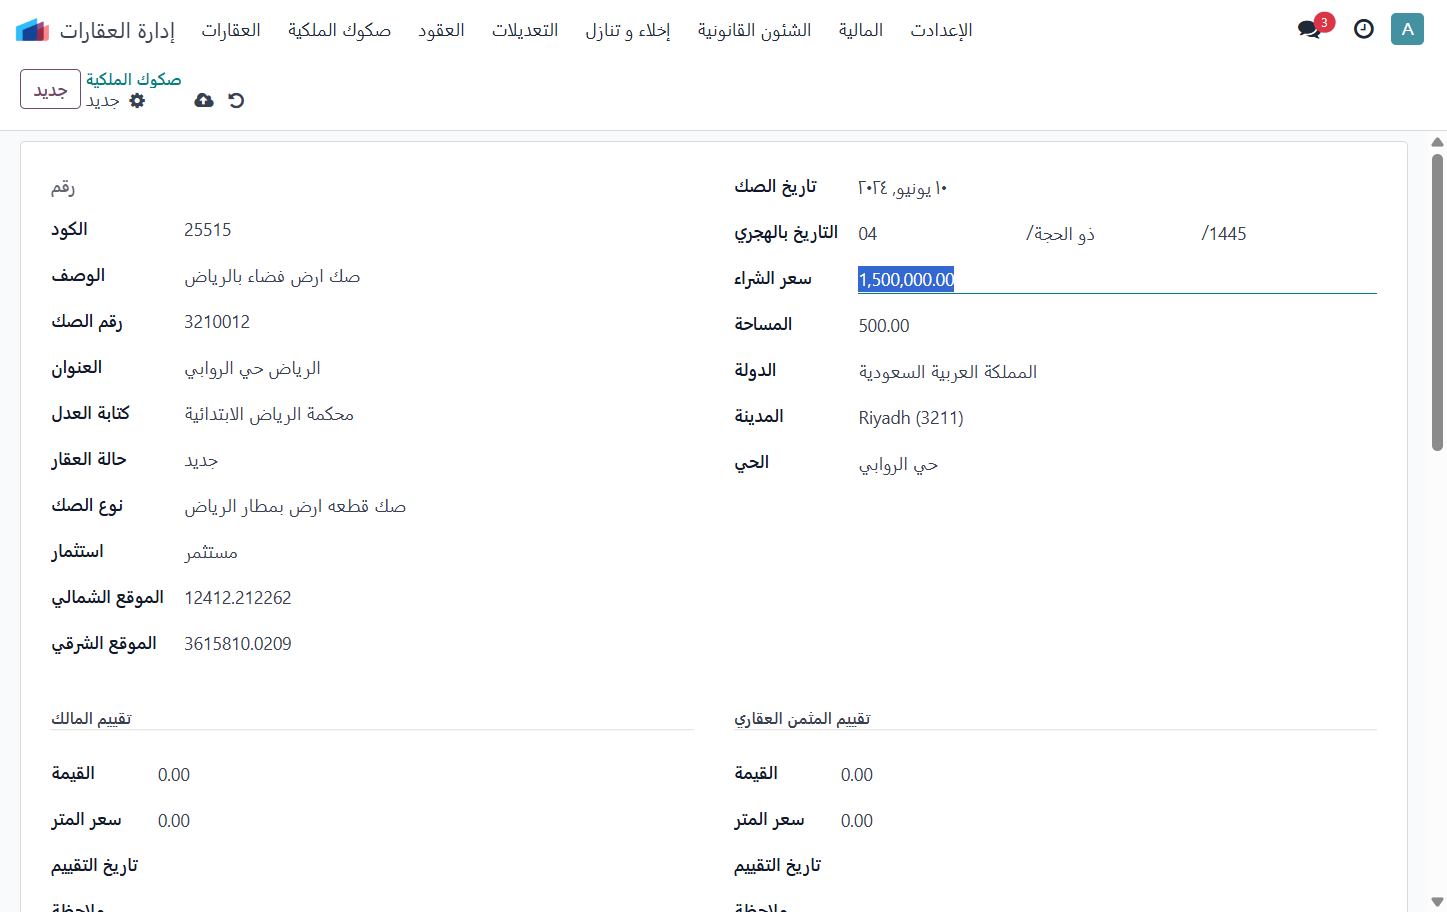The image size is (1447, 912).
Task: Click owner valuation القيمة field 0.00
Action: [425, 775]
